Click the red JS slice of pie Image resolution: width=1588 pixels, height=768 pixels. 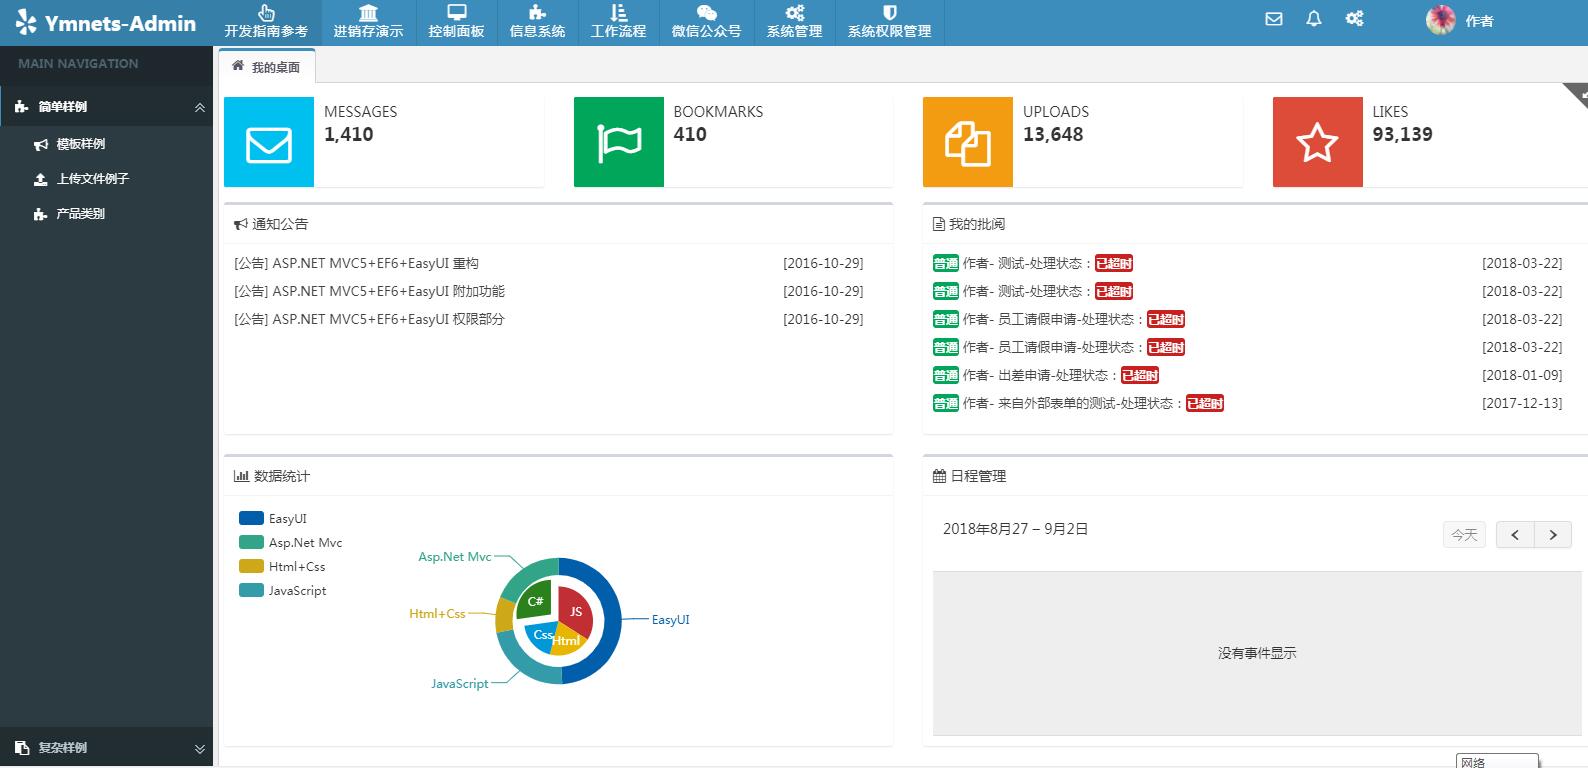pyautogui.click(x=577, y=613)
